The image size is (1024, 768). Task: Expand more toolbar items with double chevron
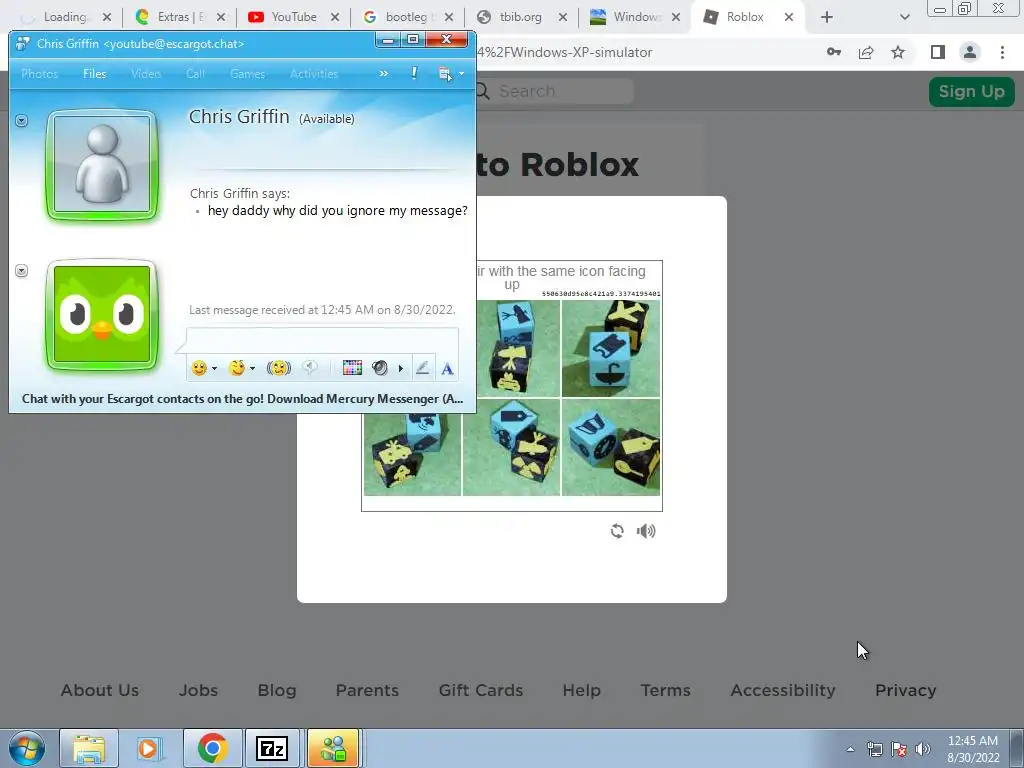coord(383,73)
